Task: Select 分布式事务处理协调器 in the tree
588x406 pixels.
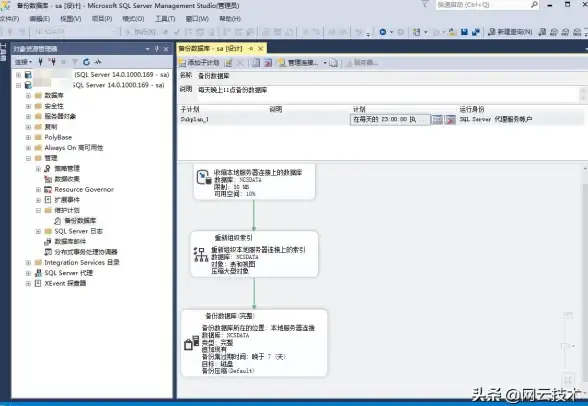Action: tap(86, 252)
